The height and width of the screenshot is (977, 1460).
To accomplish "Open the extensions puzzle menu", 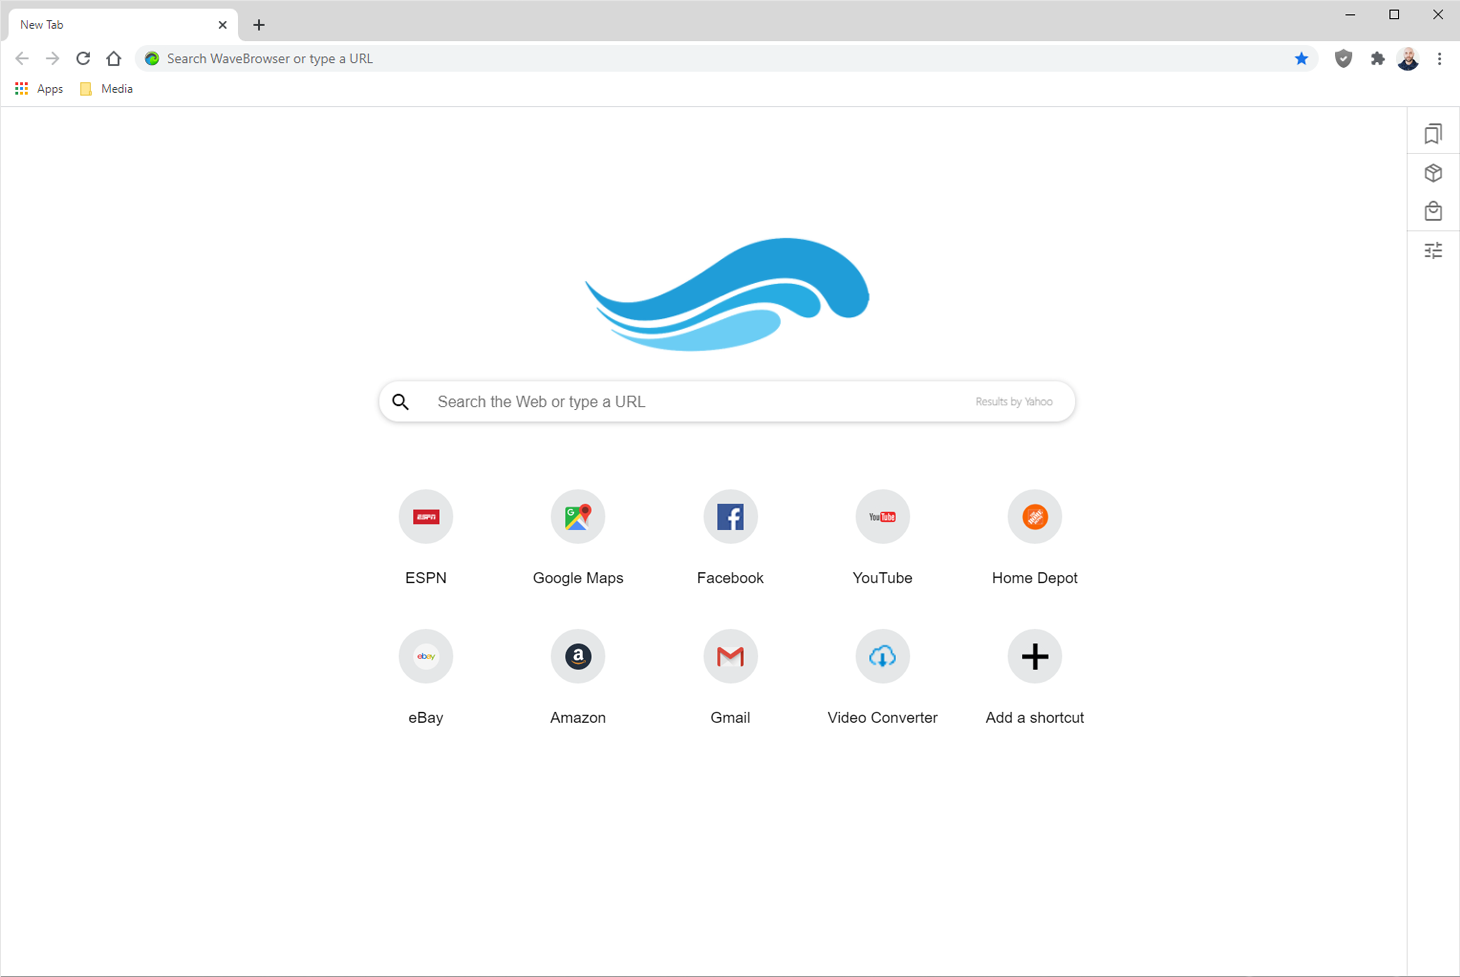I will [x=1377, y=59].
